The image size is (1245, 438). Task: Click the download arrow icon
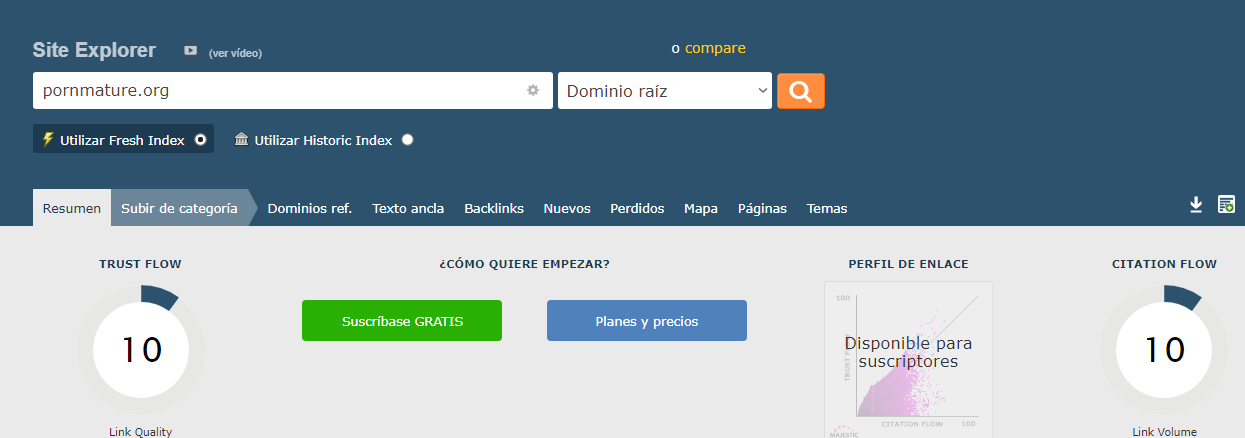(1195, 204)
